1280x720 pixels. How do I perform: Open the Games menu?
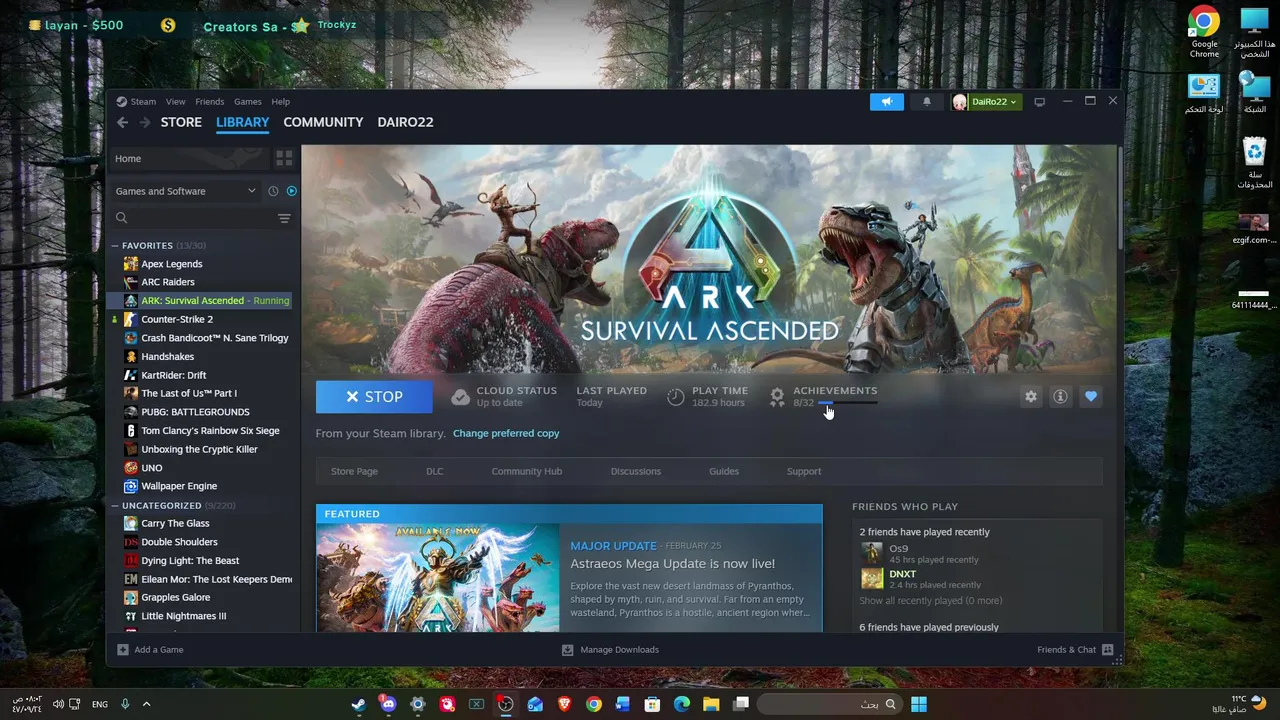click(247, 102)
